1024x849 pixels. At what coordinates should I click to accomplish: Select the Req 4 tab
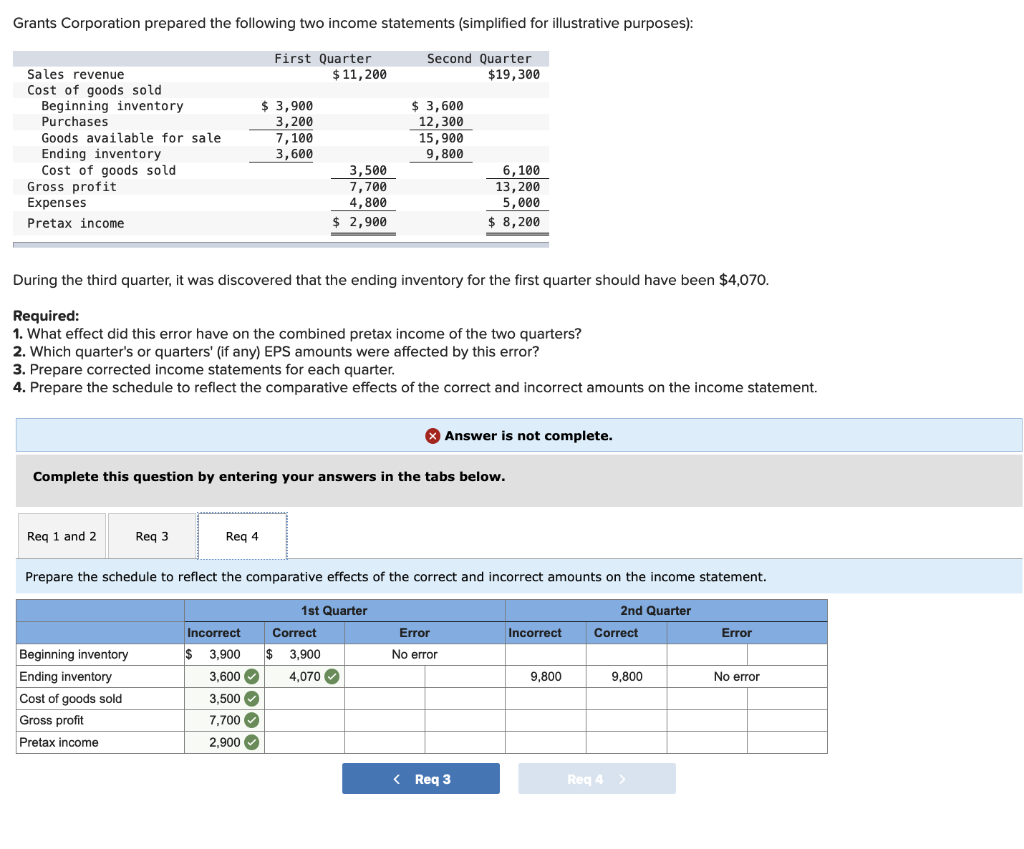242,536
